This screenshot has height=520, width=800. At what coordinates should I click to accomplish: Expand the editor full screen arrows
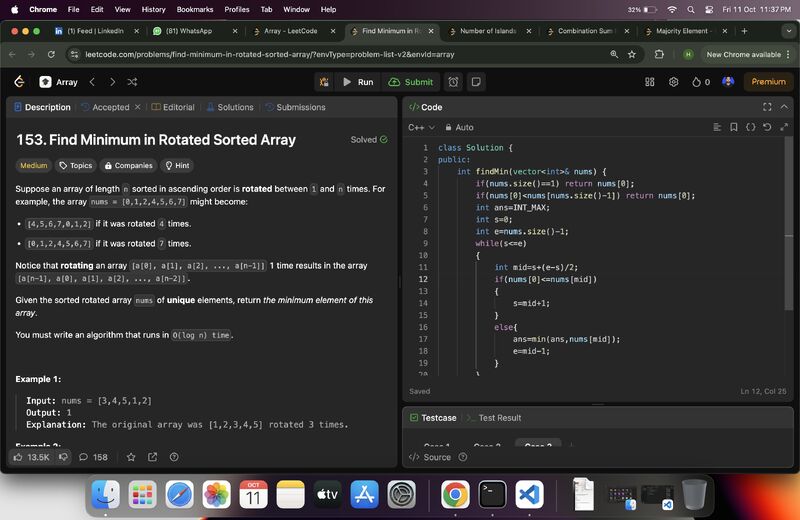784,127
